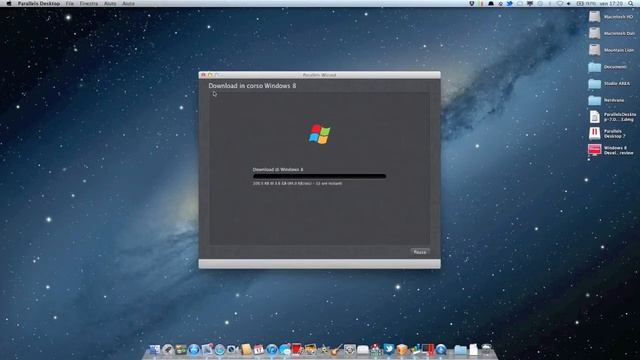The height and width of the screenshot is (360, 640).
Task: Click the Windows logo in the wizard
Action: [x=320, y=134]
